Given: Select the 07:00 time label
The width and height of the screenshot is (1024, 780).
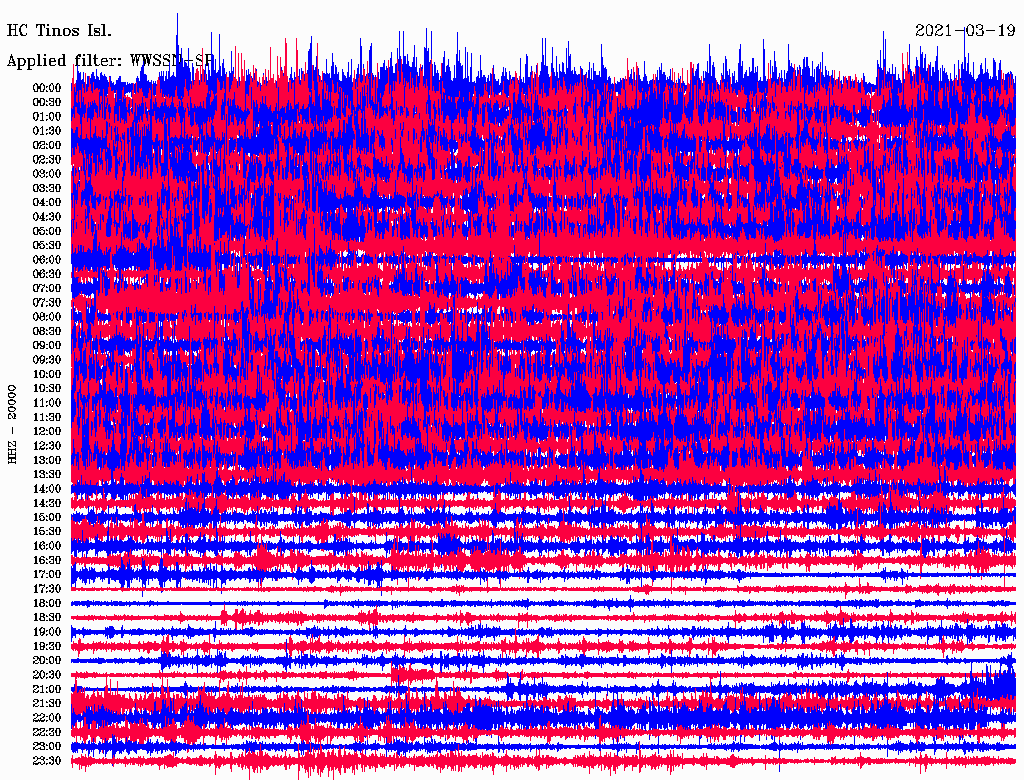Looking at the screenshot, I should pyautogui.click(x=47, y=288).
